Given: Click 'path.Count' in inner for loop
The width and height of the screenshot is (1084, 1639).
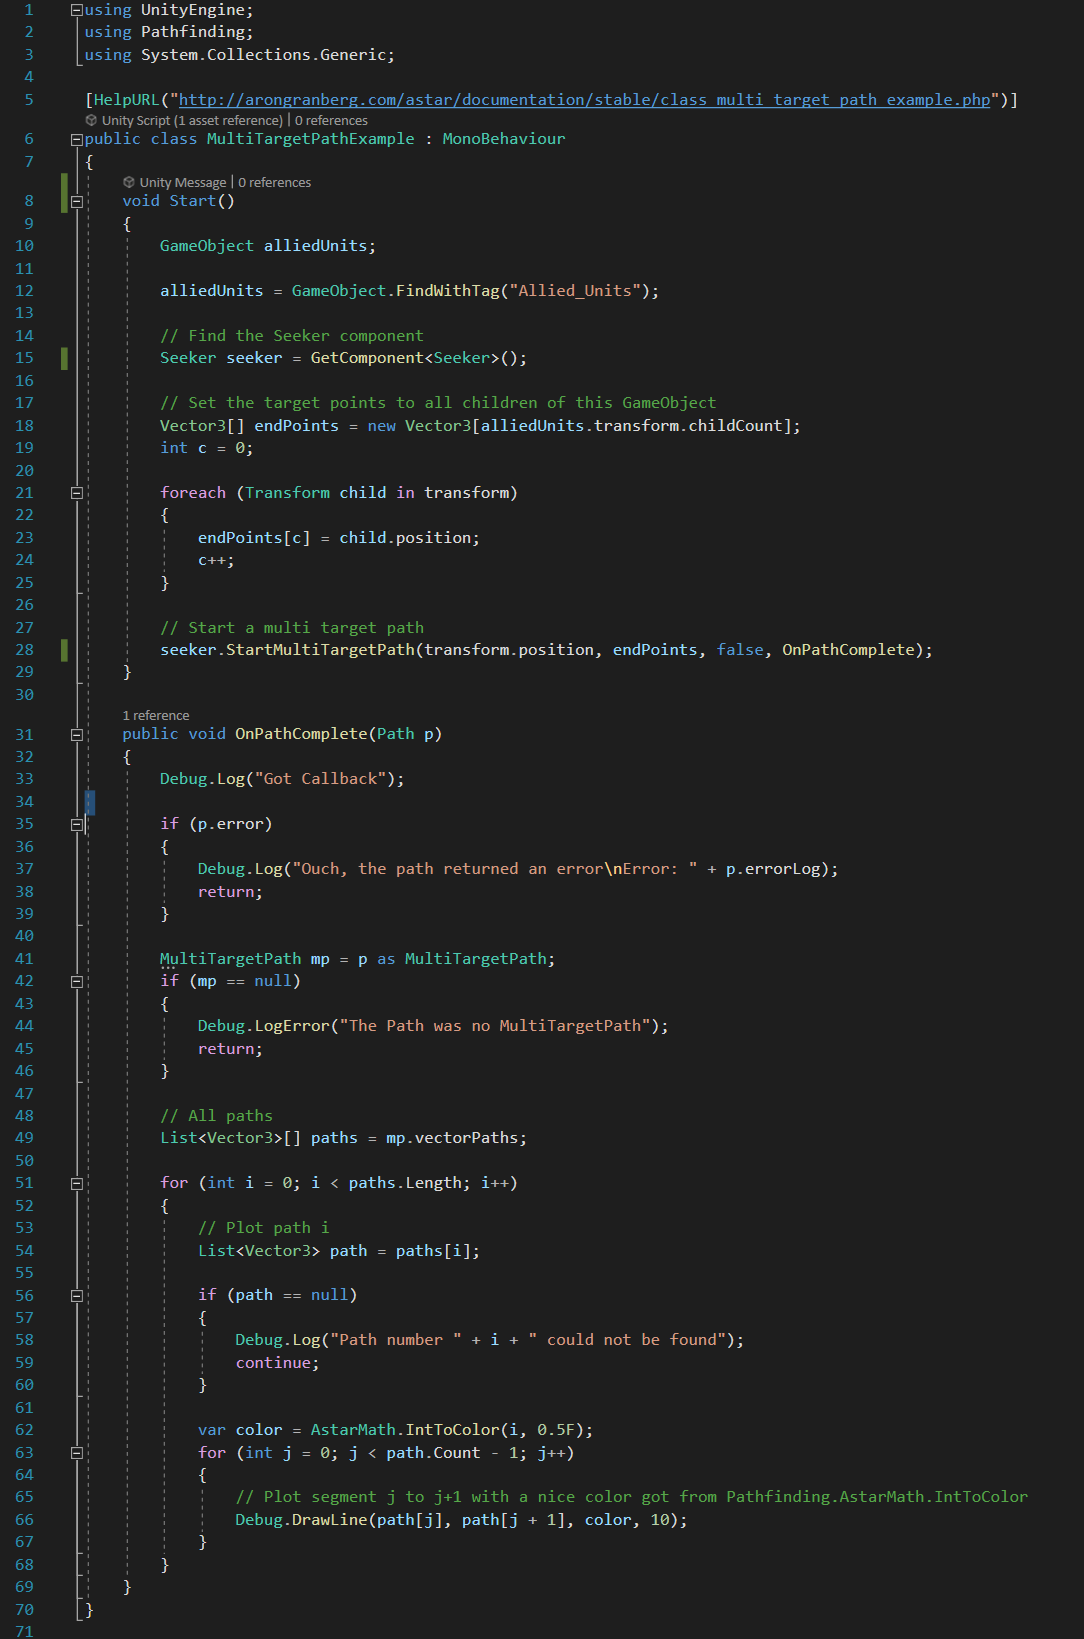Looking at the screenshot, I should [433, 1453].
